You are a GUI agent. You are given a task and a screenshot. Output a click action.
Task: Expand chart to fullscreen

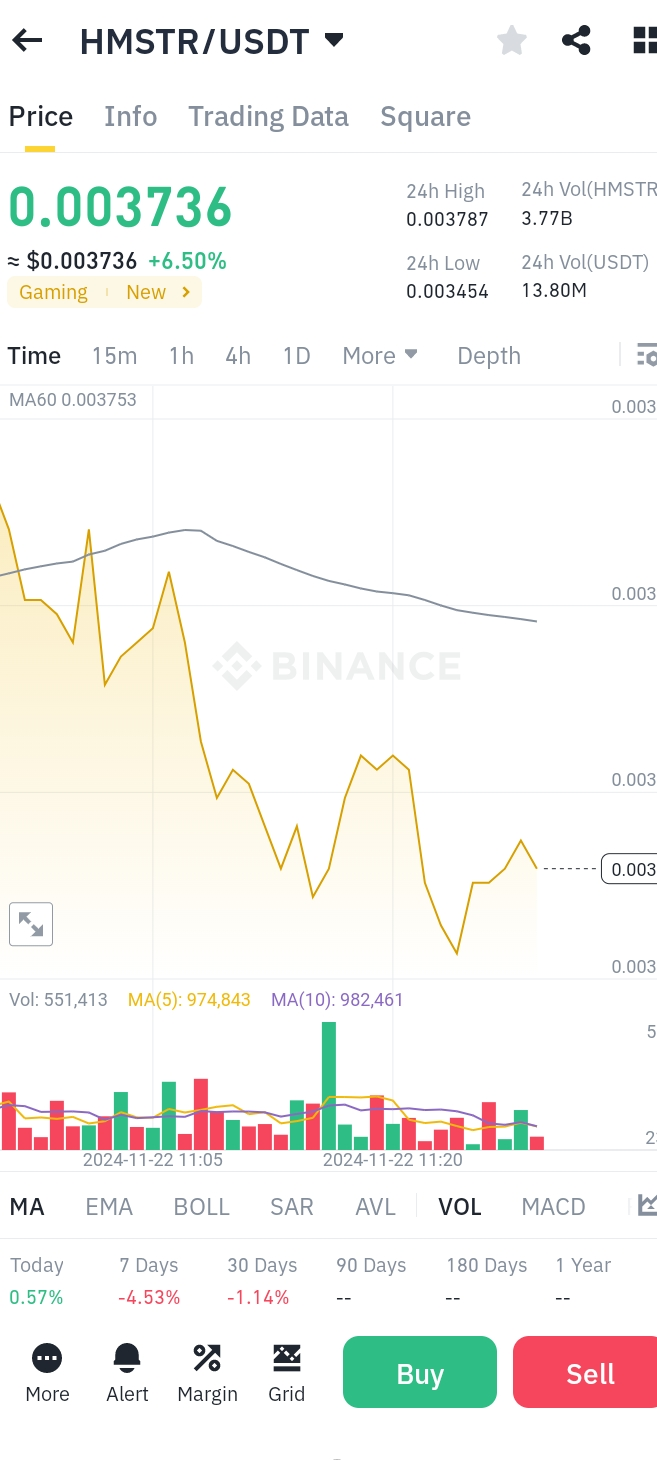31,924
